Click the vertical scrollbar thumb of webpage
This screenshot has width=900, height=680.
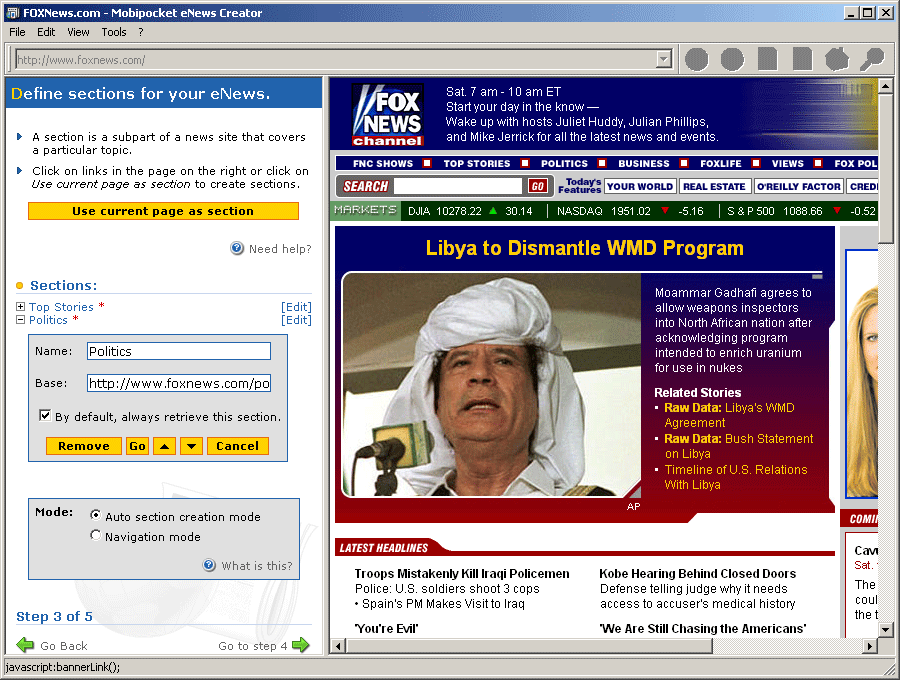click(x=885, y=169)
